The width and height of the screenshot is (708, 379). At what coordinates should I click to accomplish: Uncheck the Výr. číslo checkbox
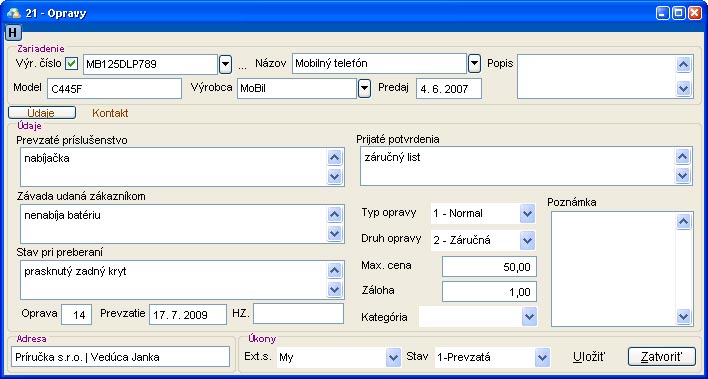coord(71,64)
